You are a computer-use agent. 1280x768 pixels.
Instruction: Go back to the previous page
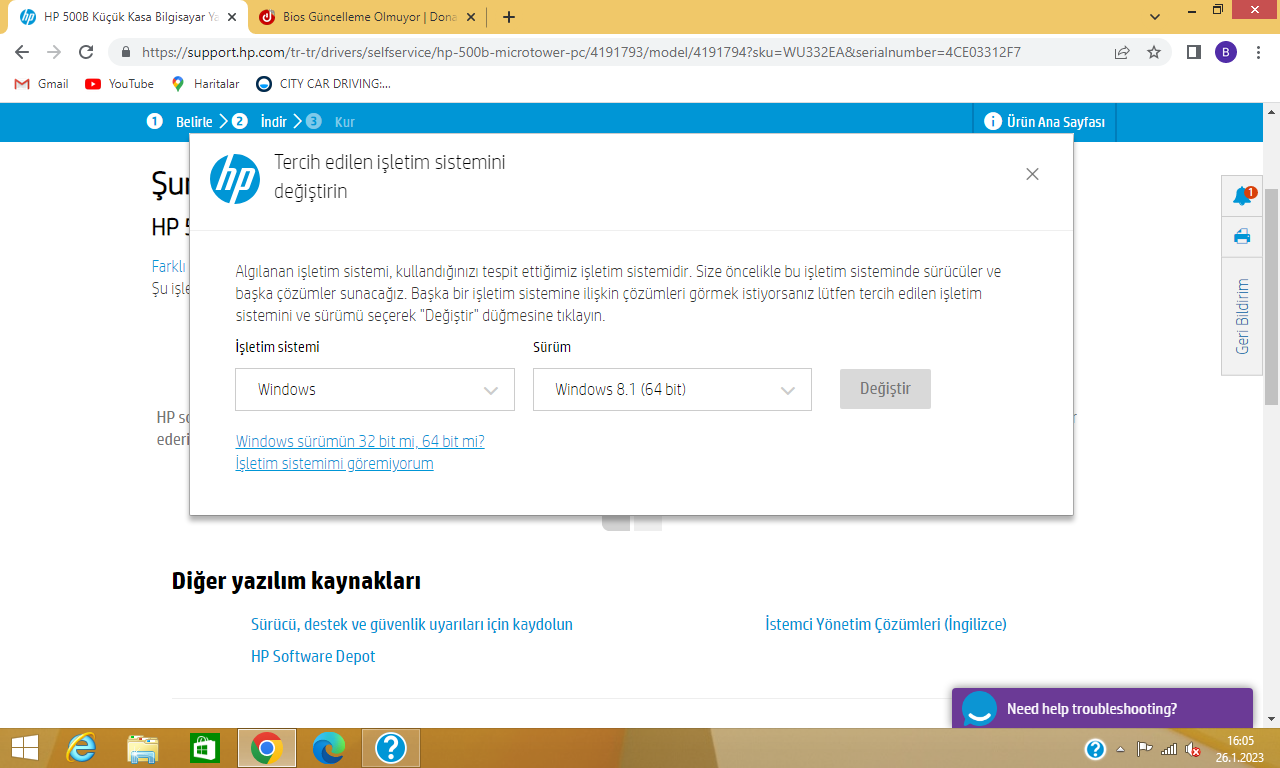click(x=22, y=52)
